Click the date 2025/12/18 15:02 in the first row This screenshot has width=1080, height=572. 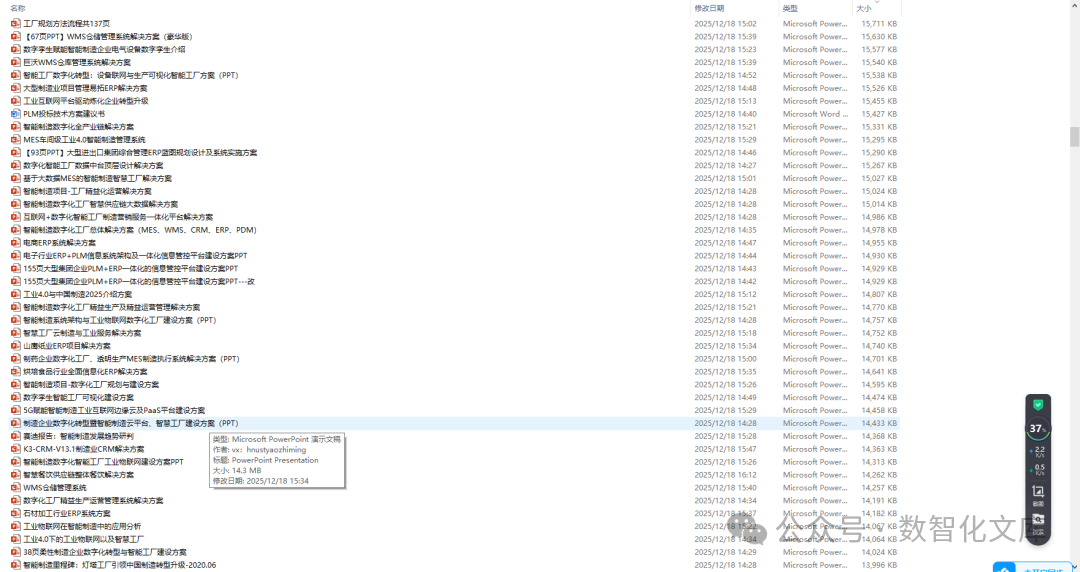pos(725,23)
